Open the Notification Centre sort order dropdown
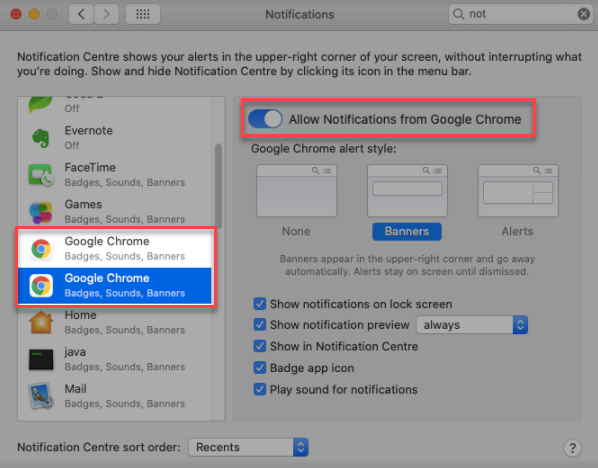Viewport: 598px width, 468px height. click(248, 447)
